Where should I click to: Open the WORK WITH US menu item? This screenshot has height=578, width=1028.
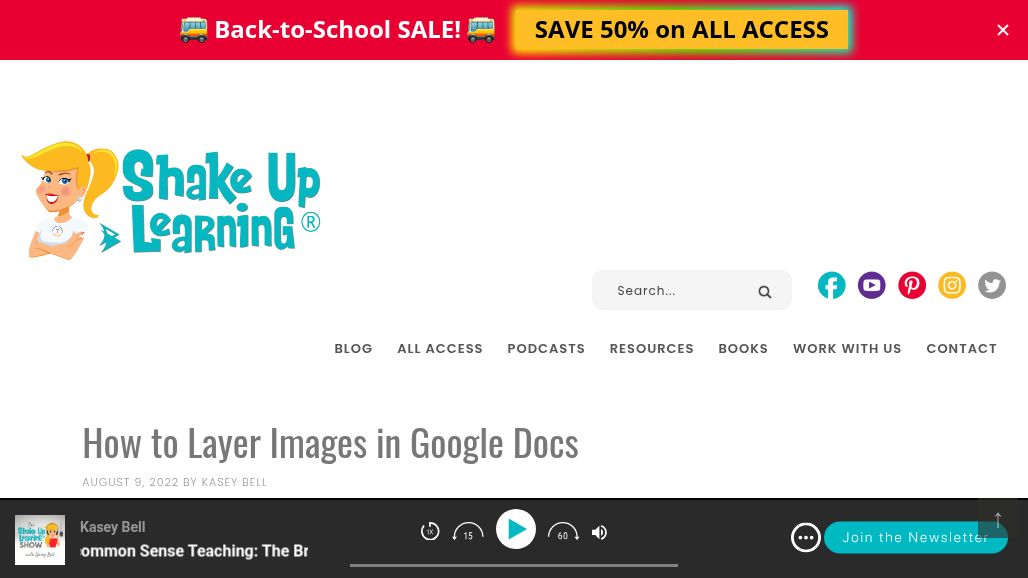(847, 349)
